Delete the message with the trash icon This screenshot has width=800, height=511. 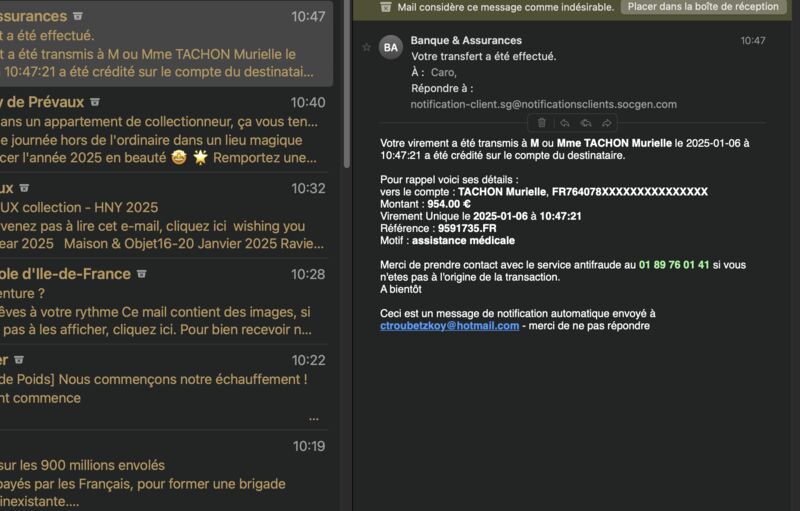click(x=542, y=123)
